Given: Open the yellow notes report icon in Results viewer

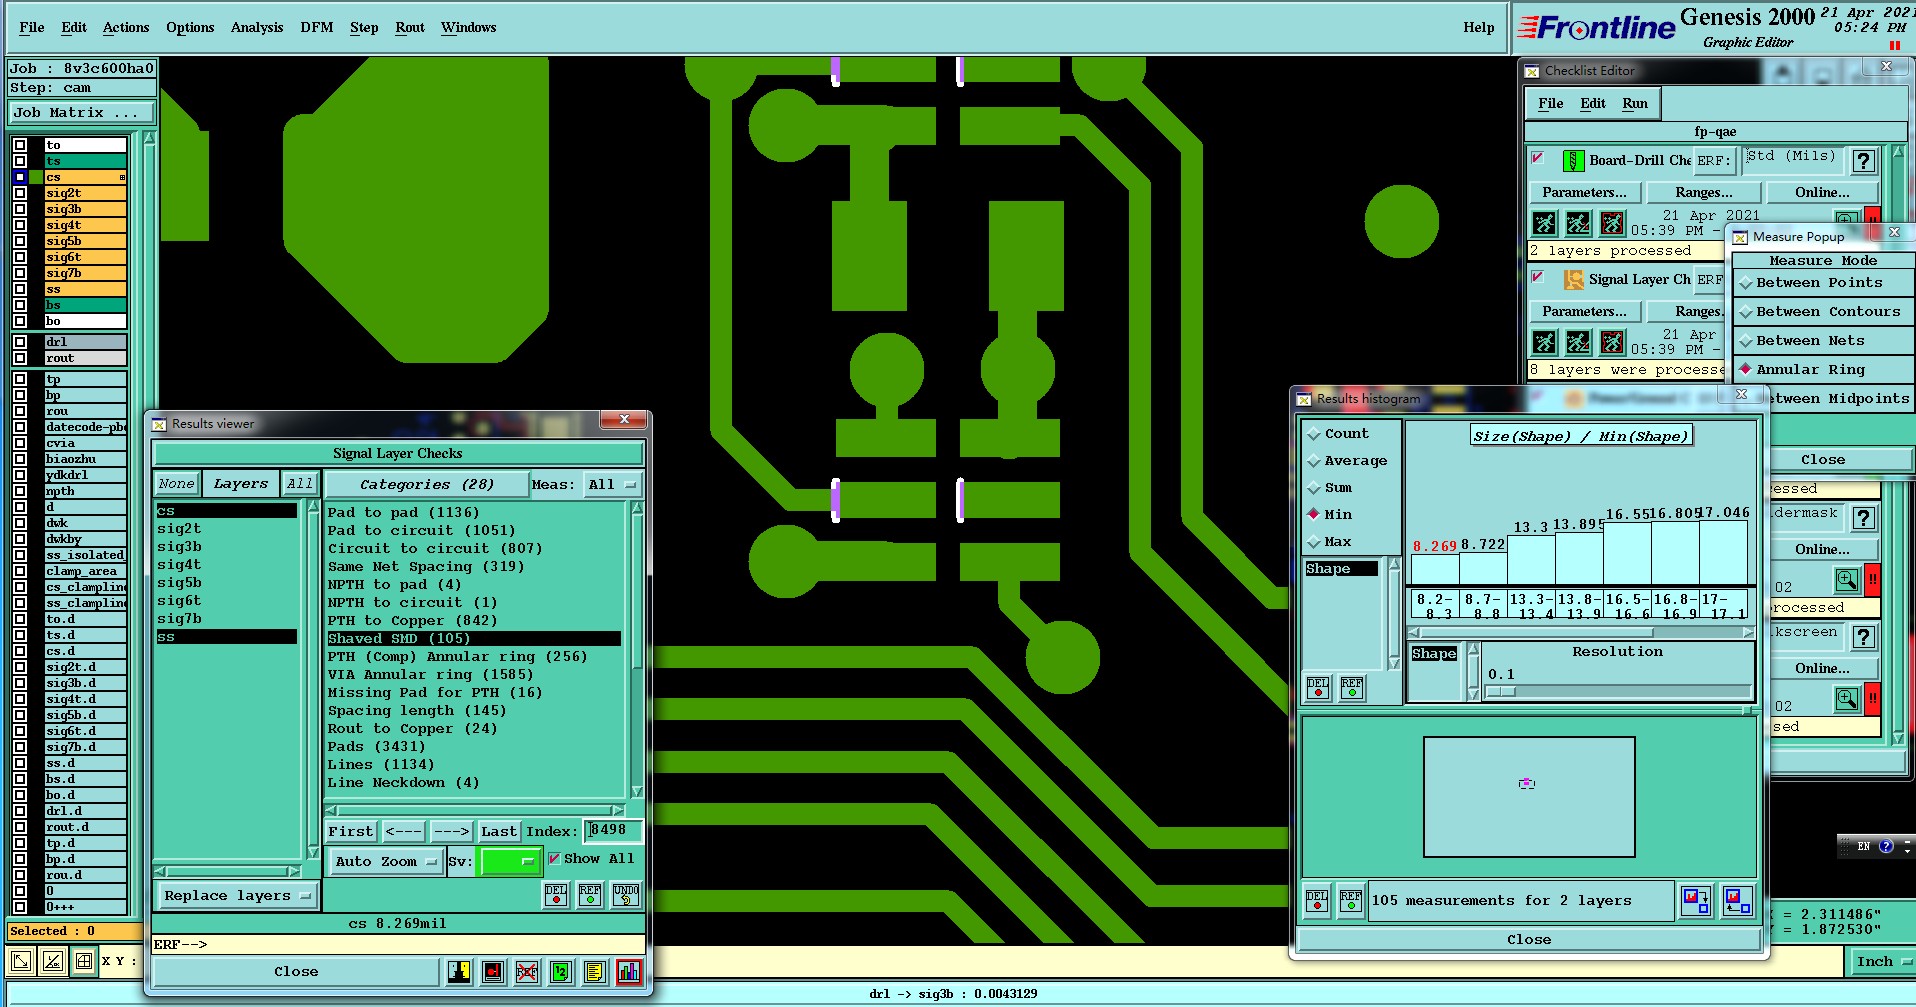Looking at the screenshot, I should [595, 971].
